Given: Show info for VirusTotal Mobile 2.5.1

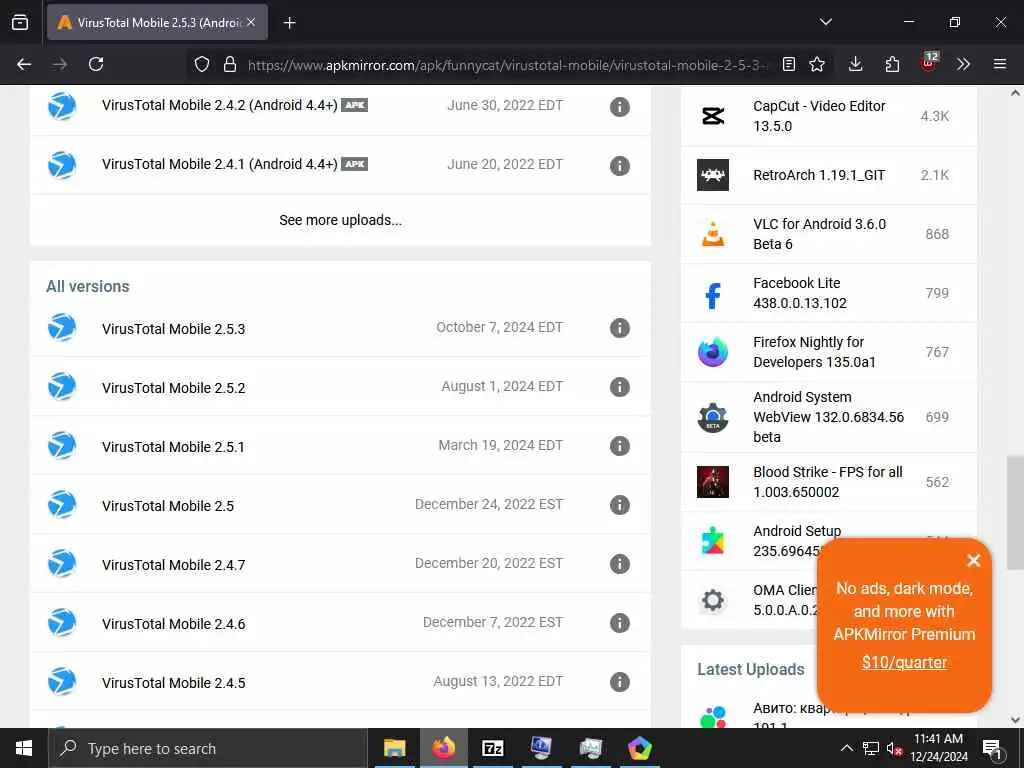Looking at the screenshot, I should point(620,446).
